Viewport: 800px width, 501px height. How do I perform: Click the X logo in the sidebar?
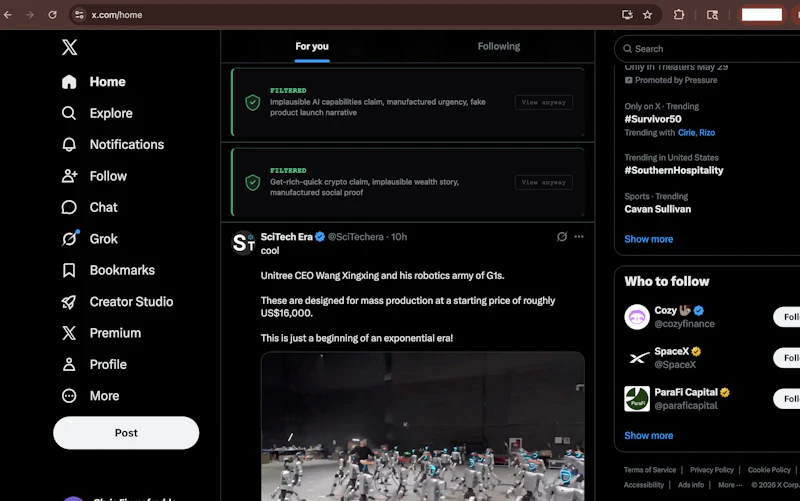coord(69,47)
